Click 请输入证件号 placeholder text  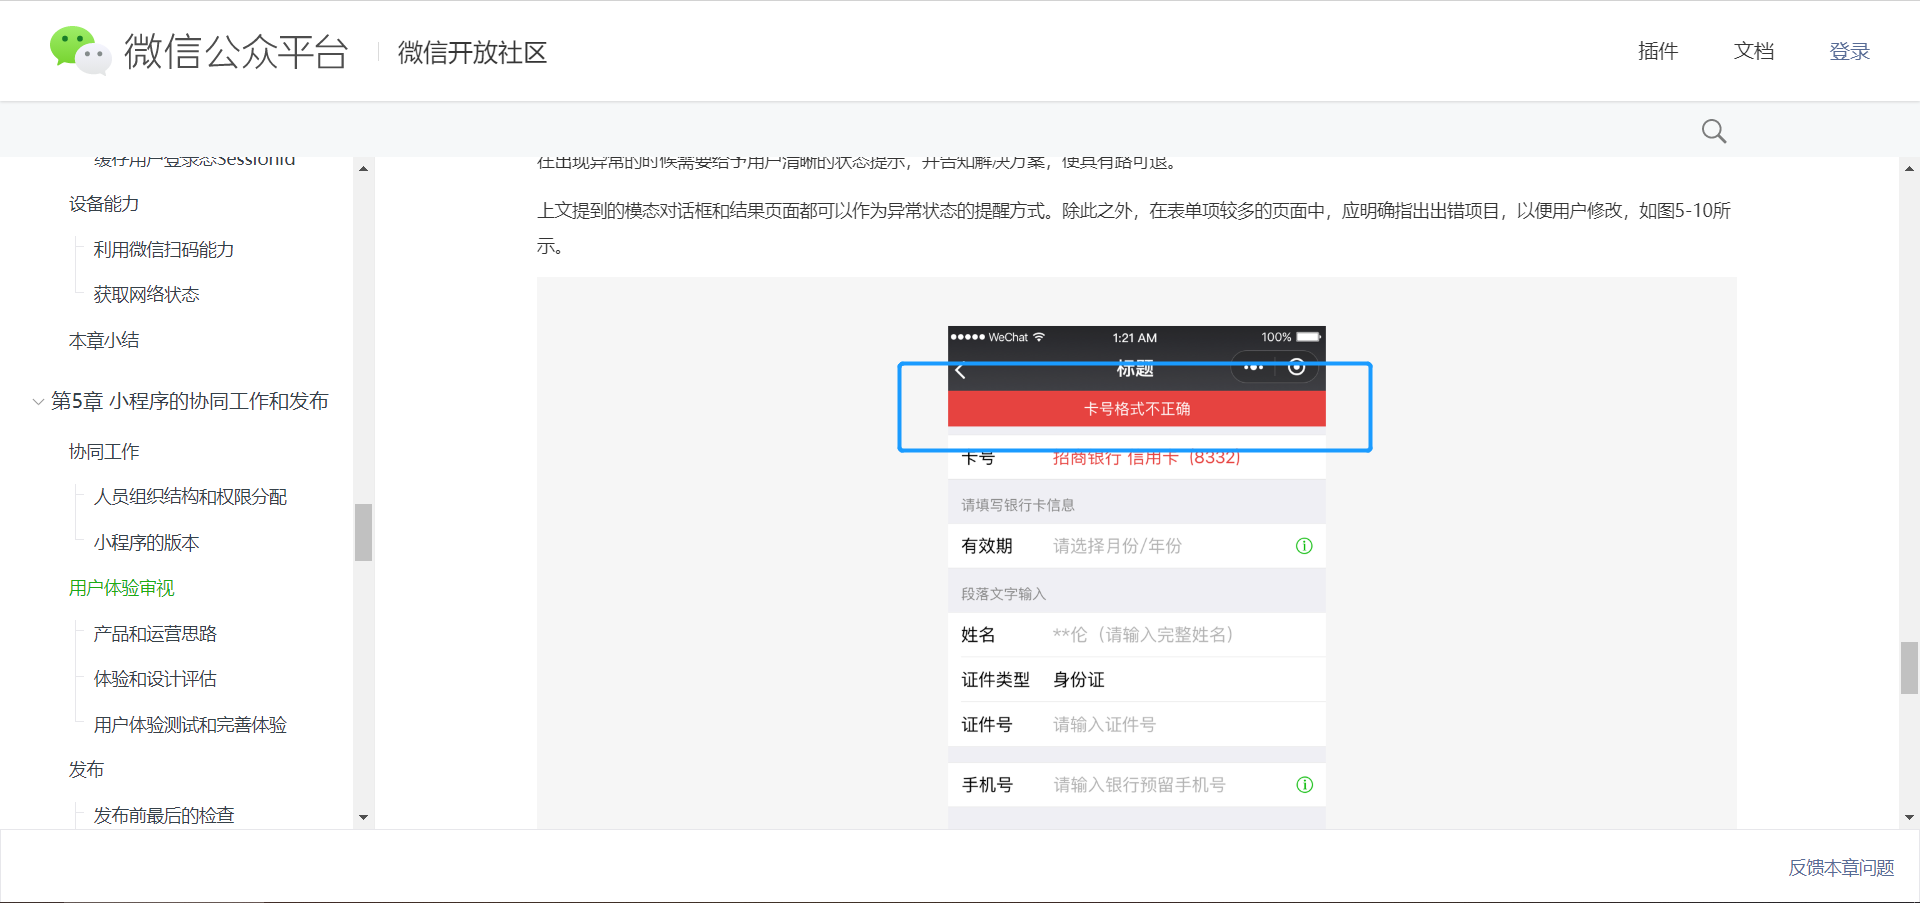tap(1104, 725)
